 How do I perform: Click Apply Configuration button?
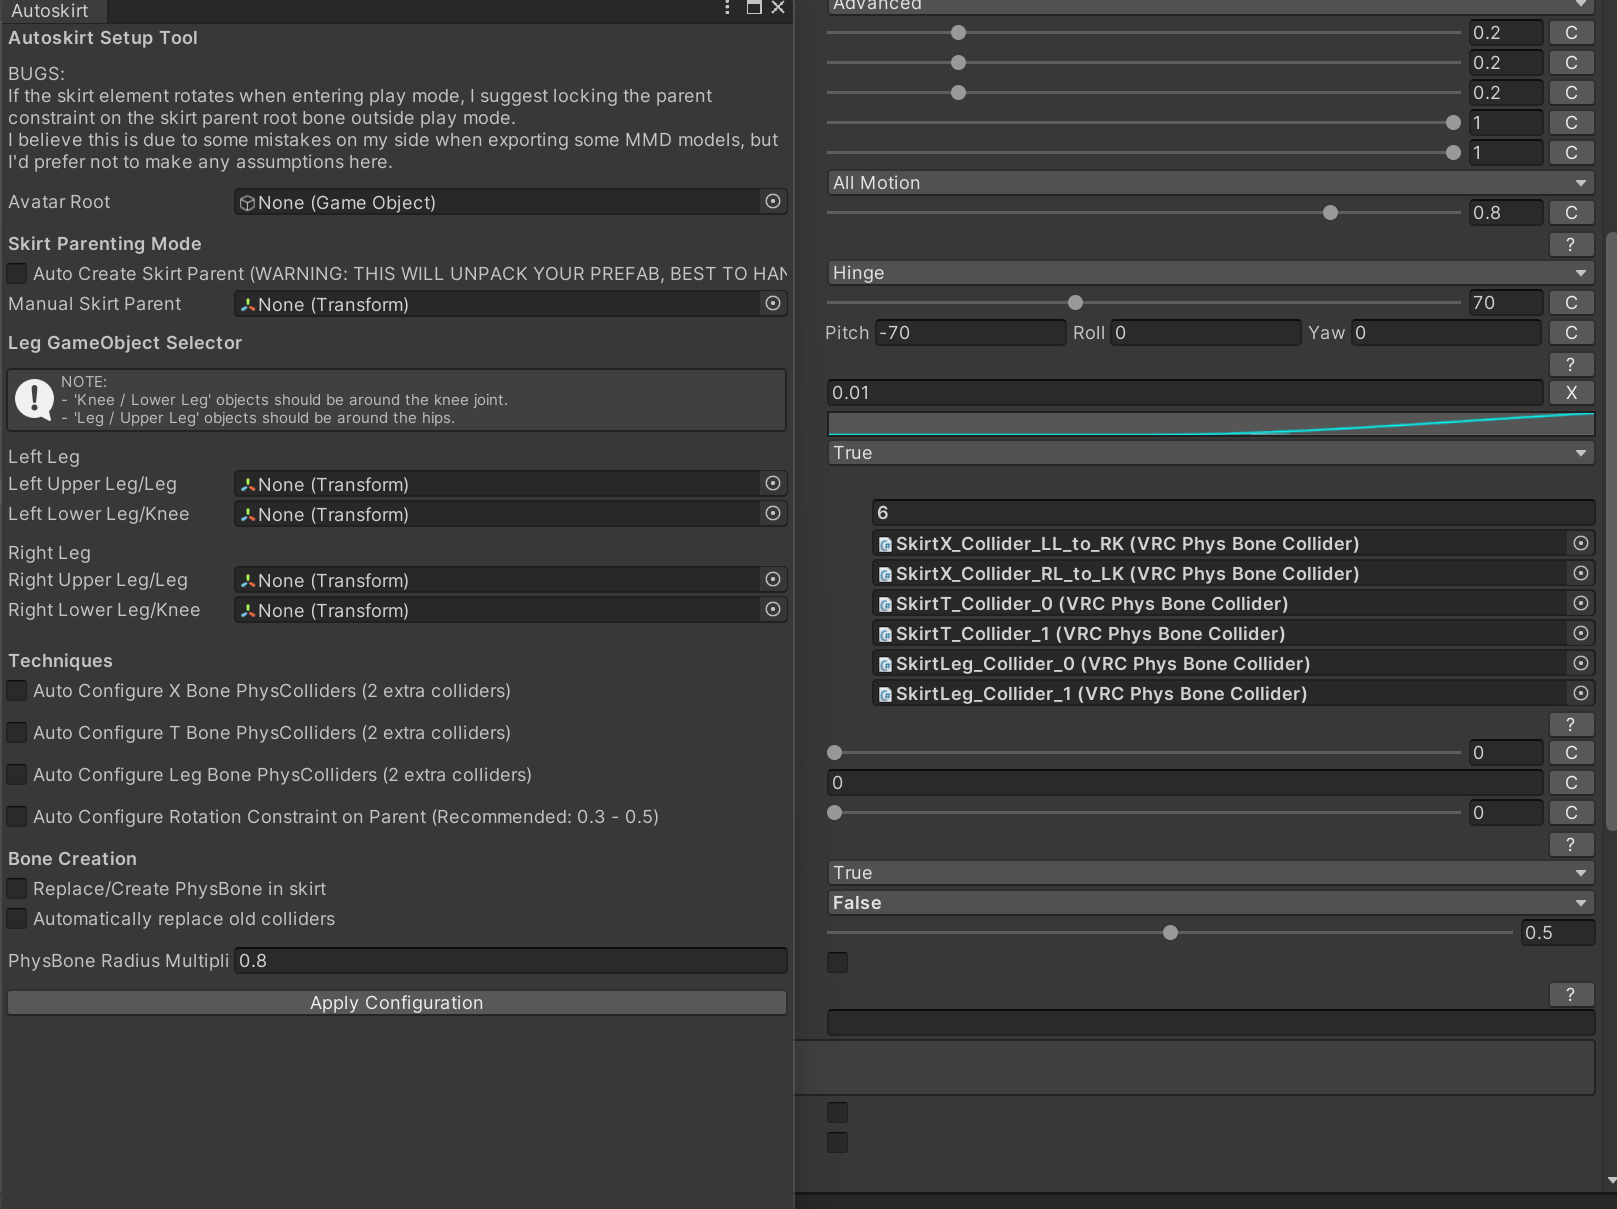pyautogui.click(x=397, y=1003)
